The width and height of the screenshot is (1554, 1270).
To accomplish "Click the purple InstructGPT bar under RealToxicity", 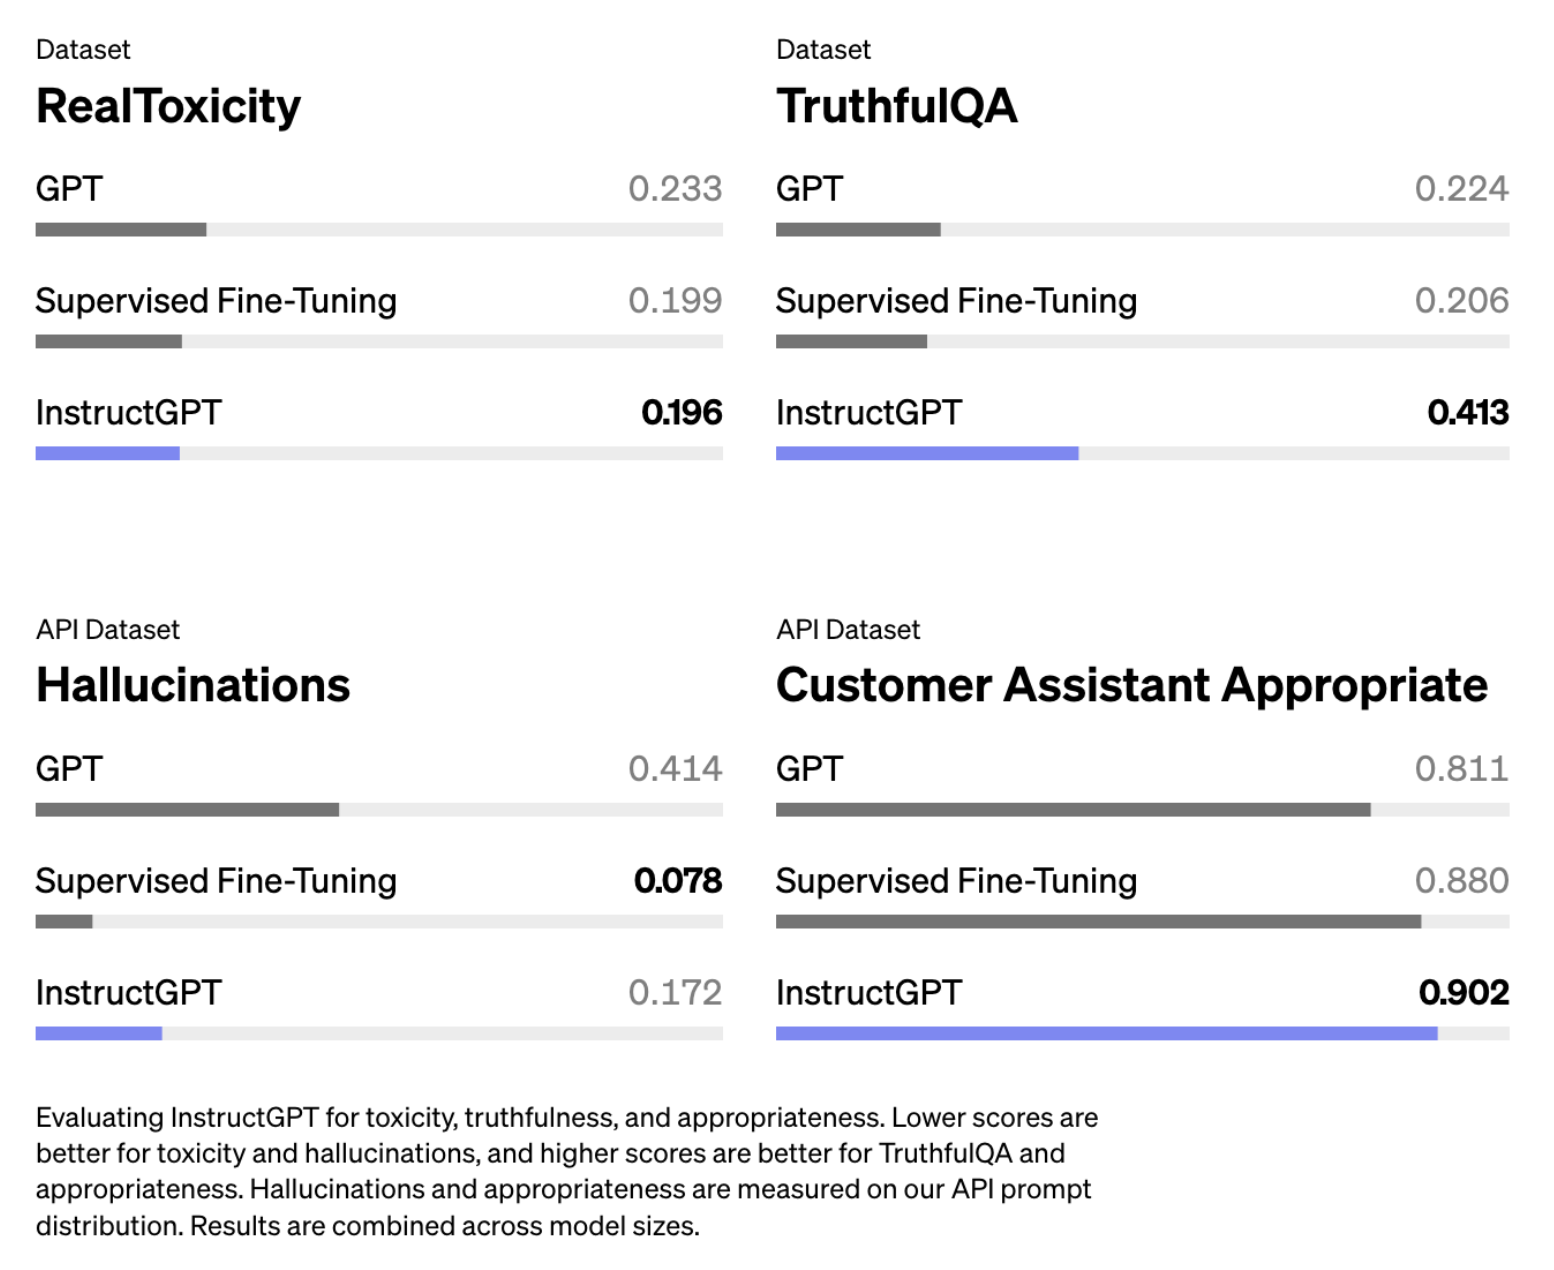I will 108,454.
